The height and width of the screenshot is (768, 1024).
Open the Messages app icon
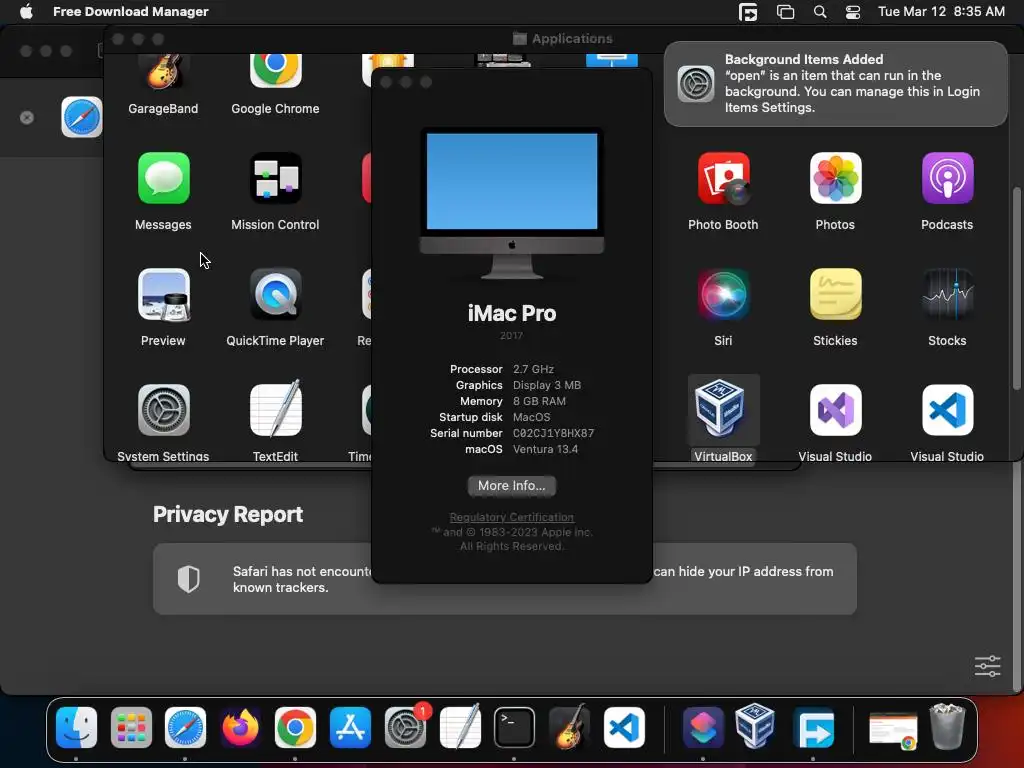coord(163,178)
